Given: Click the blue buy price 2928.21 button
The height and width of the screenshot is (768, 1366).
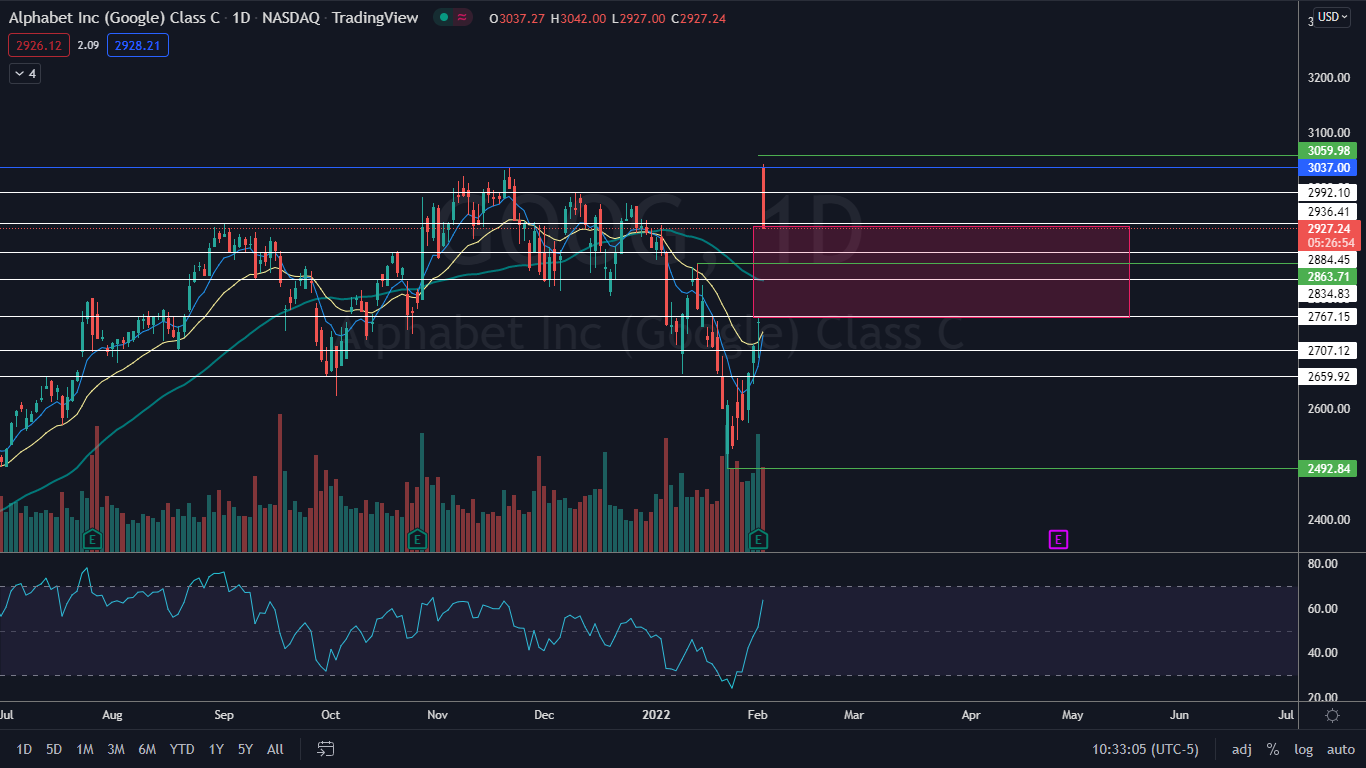Looking at the screenshot, I should pos(138,45).
